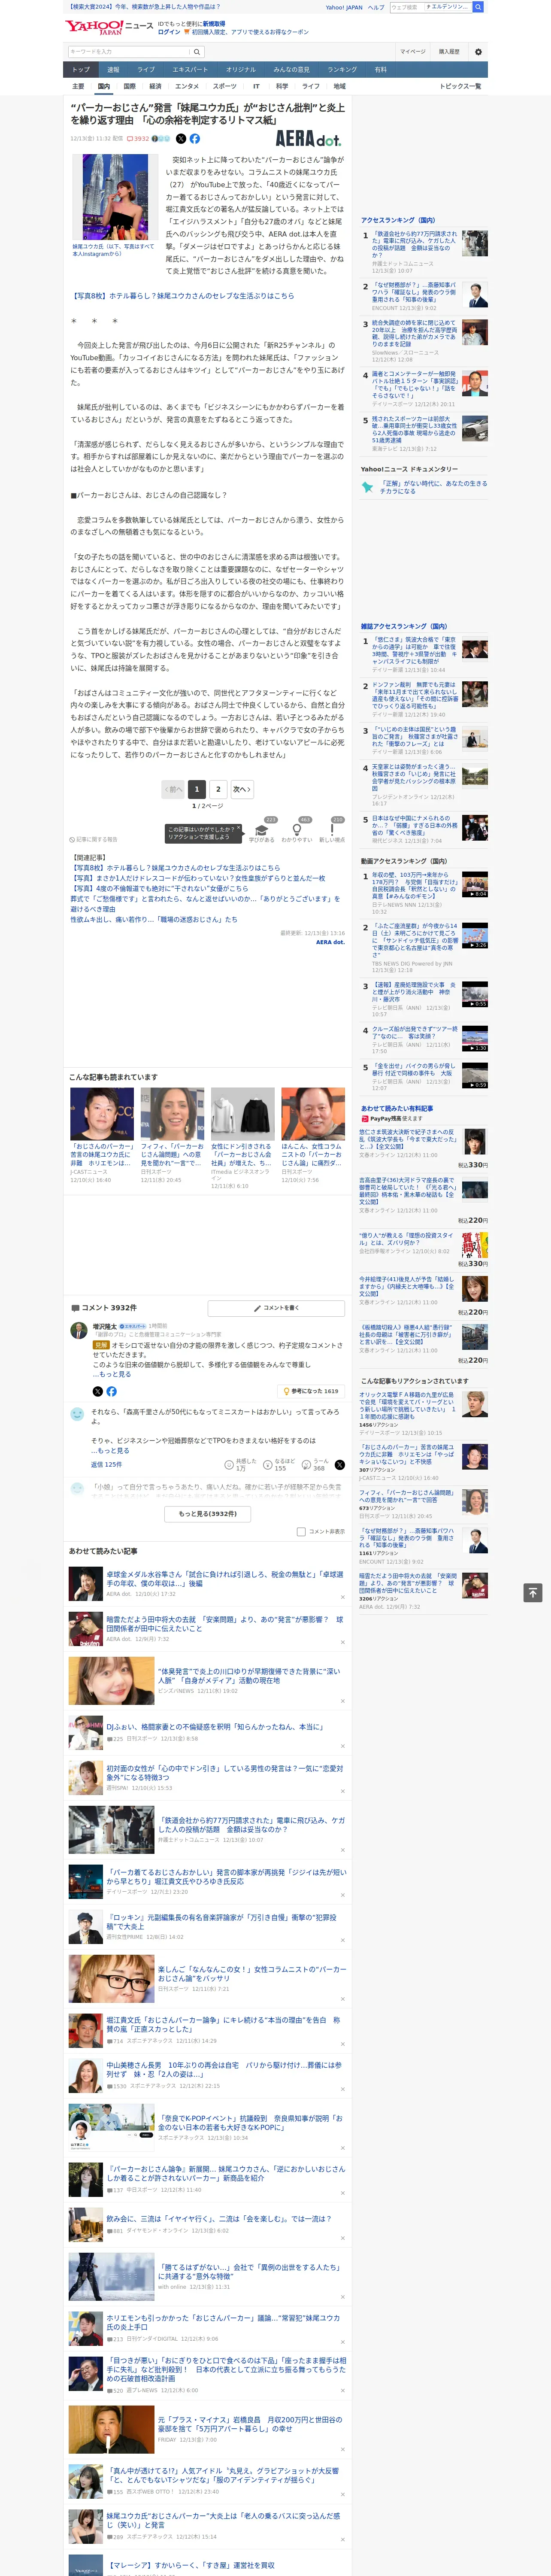Viewport: 551px width, 2576px height.
Task: Click the Yahoo! JAPAN News logo
Action: (109, 27)
